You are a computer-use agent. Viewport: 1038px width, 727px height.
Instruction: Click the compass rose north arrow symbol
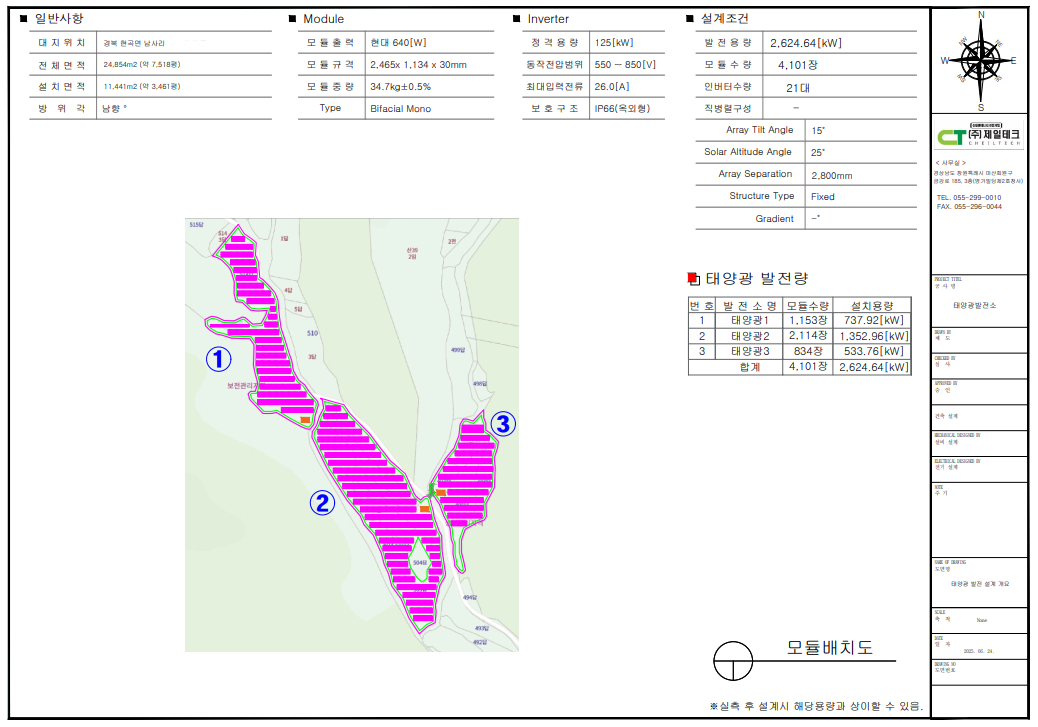(980, 60)
